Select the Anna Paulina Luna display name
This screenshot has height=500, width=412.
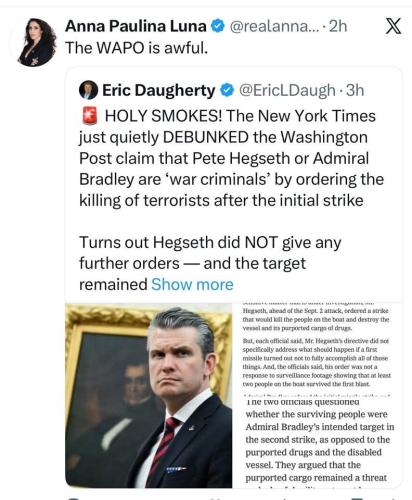point(136,26)
